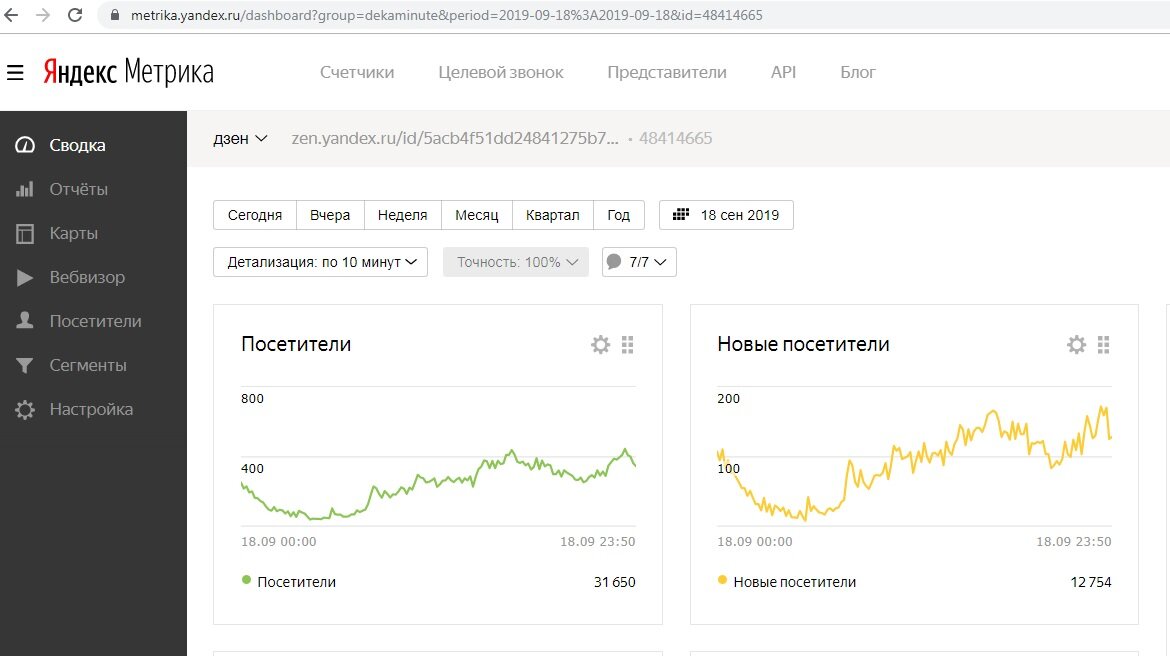Open the API menu item
Viewport: 1170px width, 656px height.
(x=784, y=71)
